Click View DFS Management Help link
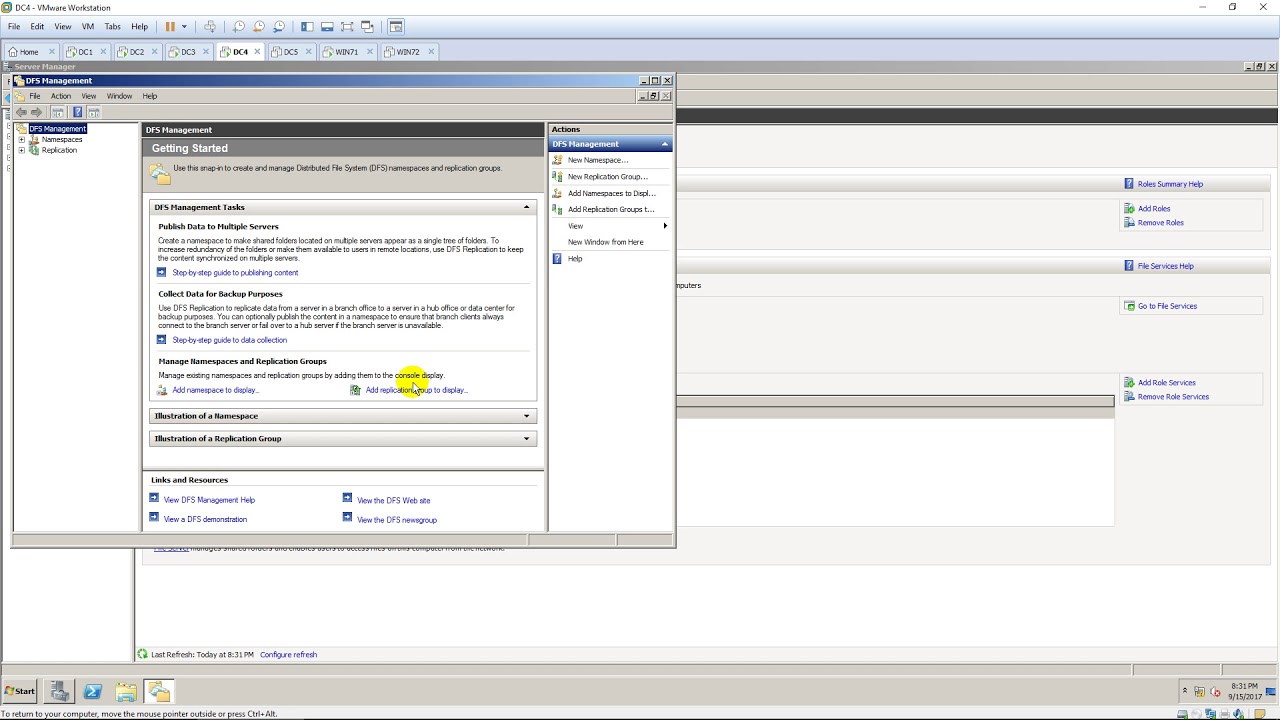 point(209,500)
